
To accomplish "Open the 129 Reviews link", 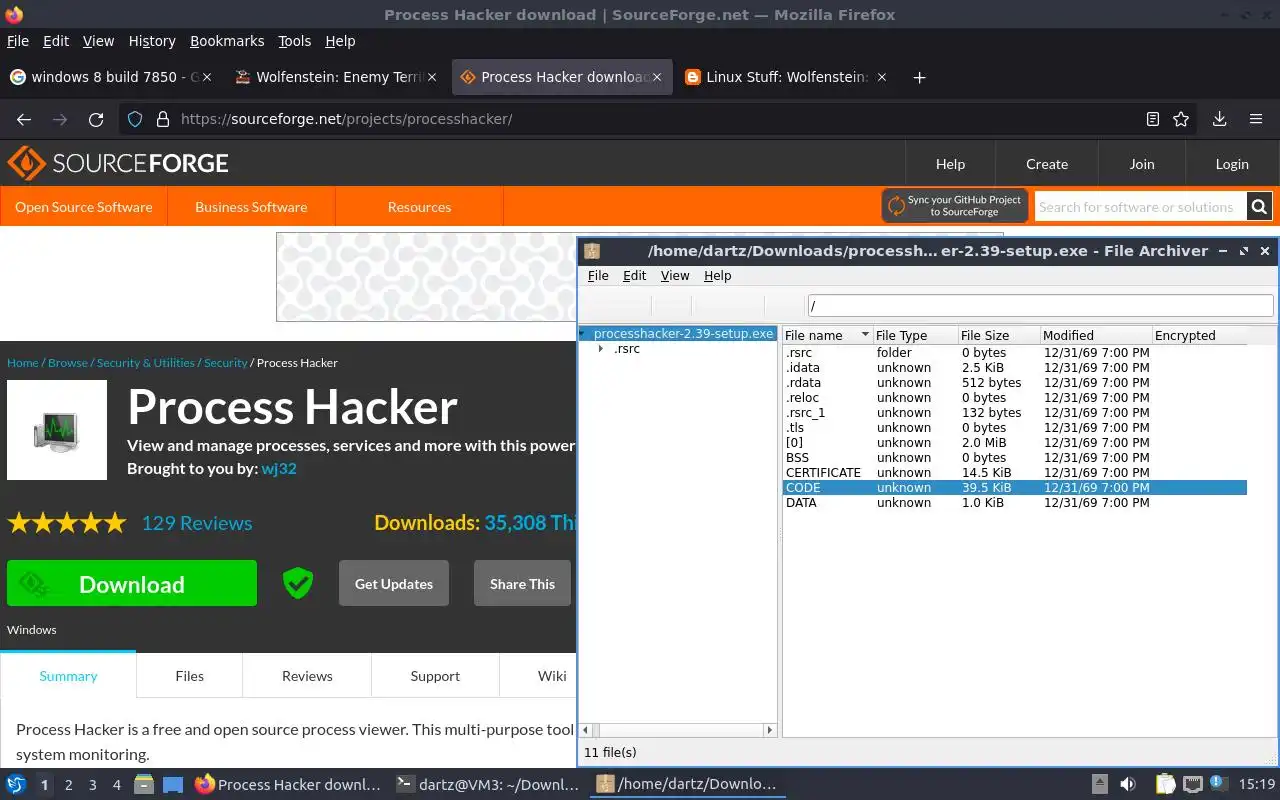I will 197,523.
